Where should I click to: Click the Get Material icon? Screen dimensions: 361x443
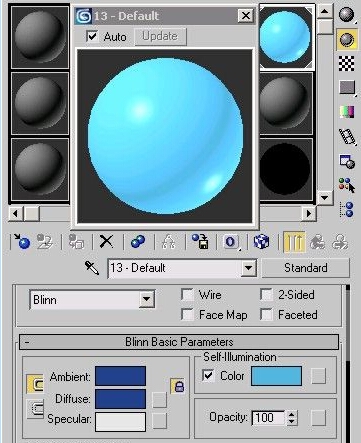22,241
